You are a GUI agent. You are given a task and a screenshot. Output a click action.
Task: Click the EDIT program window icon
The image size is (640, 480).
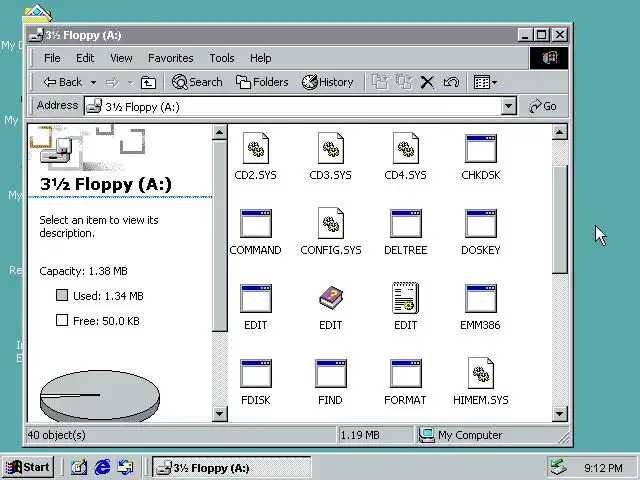(x=256, y=299)
